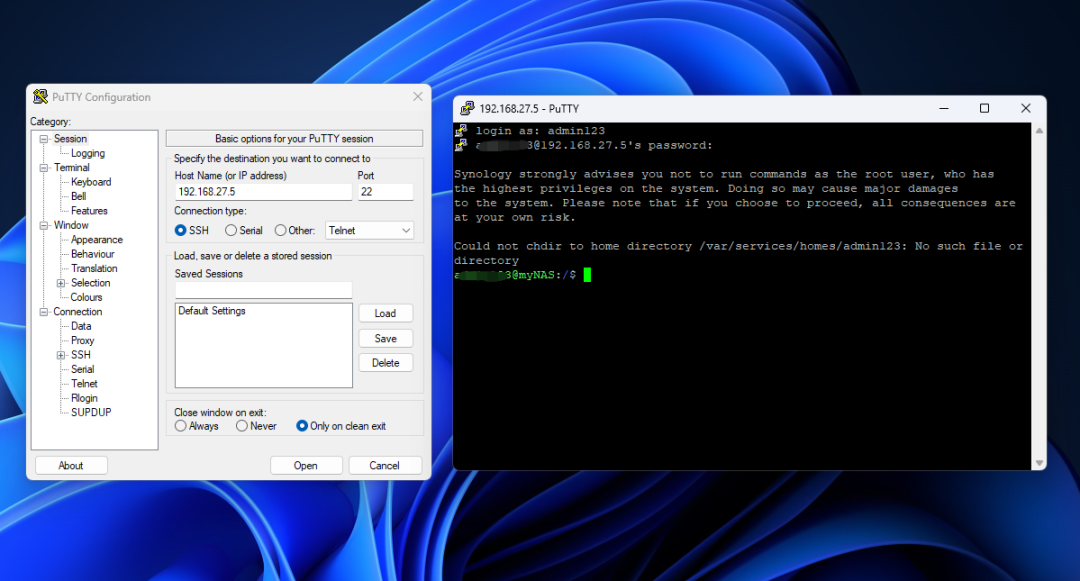The width and height of the screenshot is (1080, 581).
Task: Click the Open button to connect
Action: tap(306, 465)
